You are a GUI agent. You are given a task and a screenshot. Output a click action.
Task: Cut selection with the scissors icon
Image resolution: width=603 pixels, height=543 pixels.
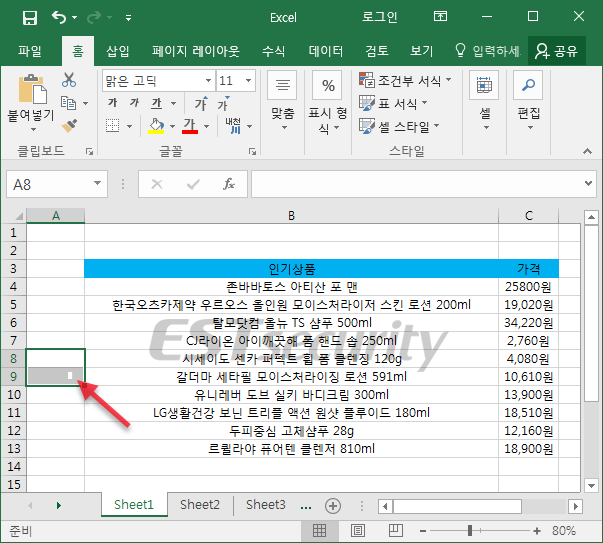click(x=69, y=80)
